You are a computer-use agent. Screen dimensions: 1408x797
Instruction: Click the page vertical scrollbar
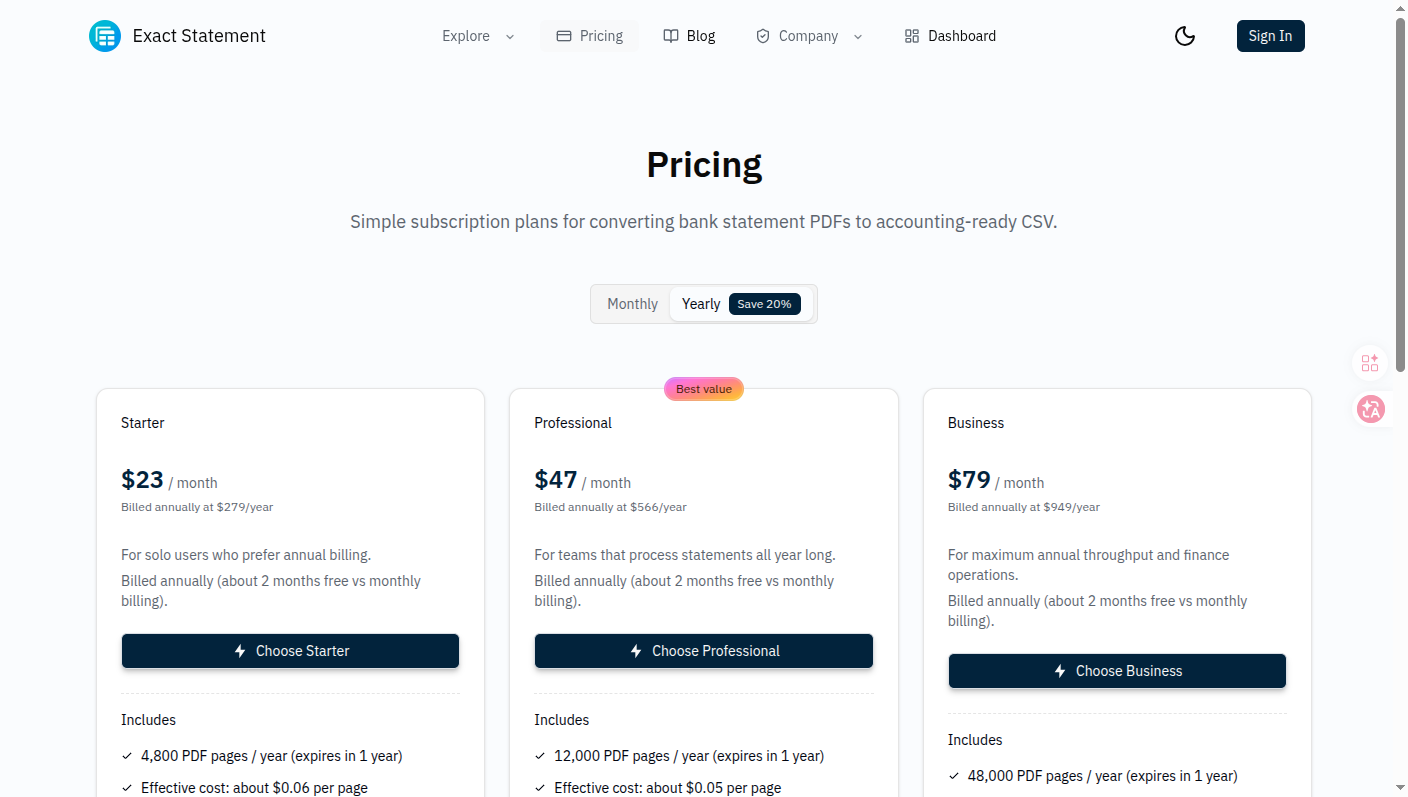(1400, 200)
